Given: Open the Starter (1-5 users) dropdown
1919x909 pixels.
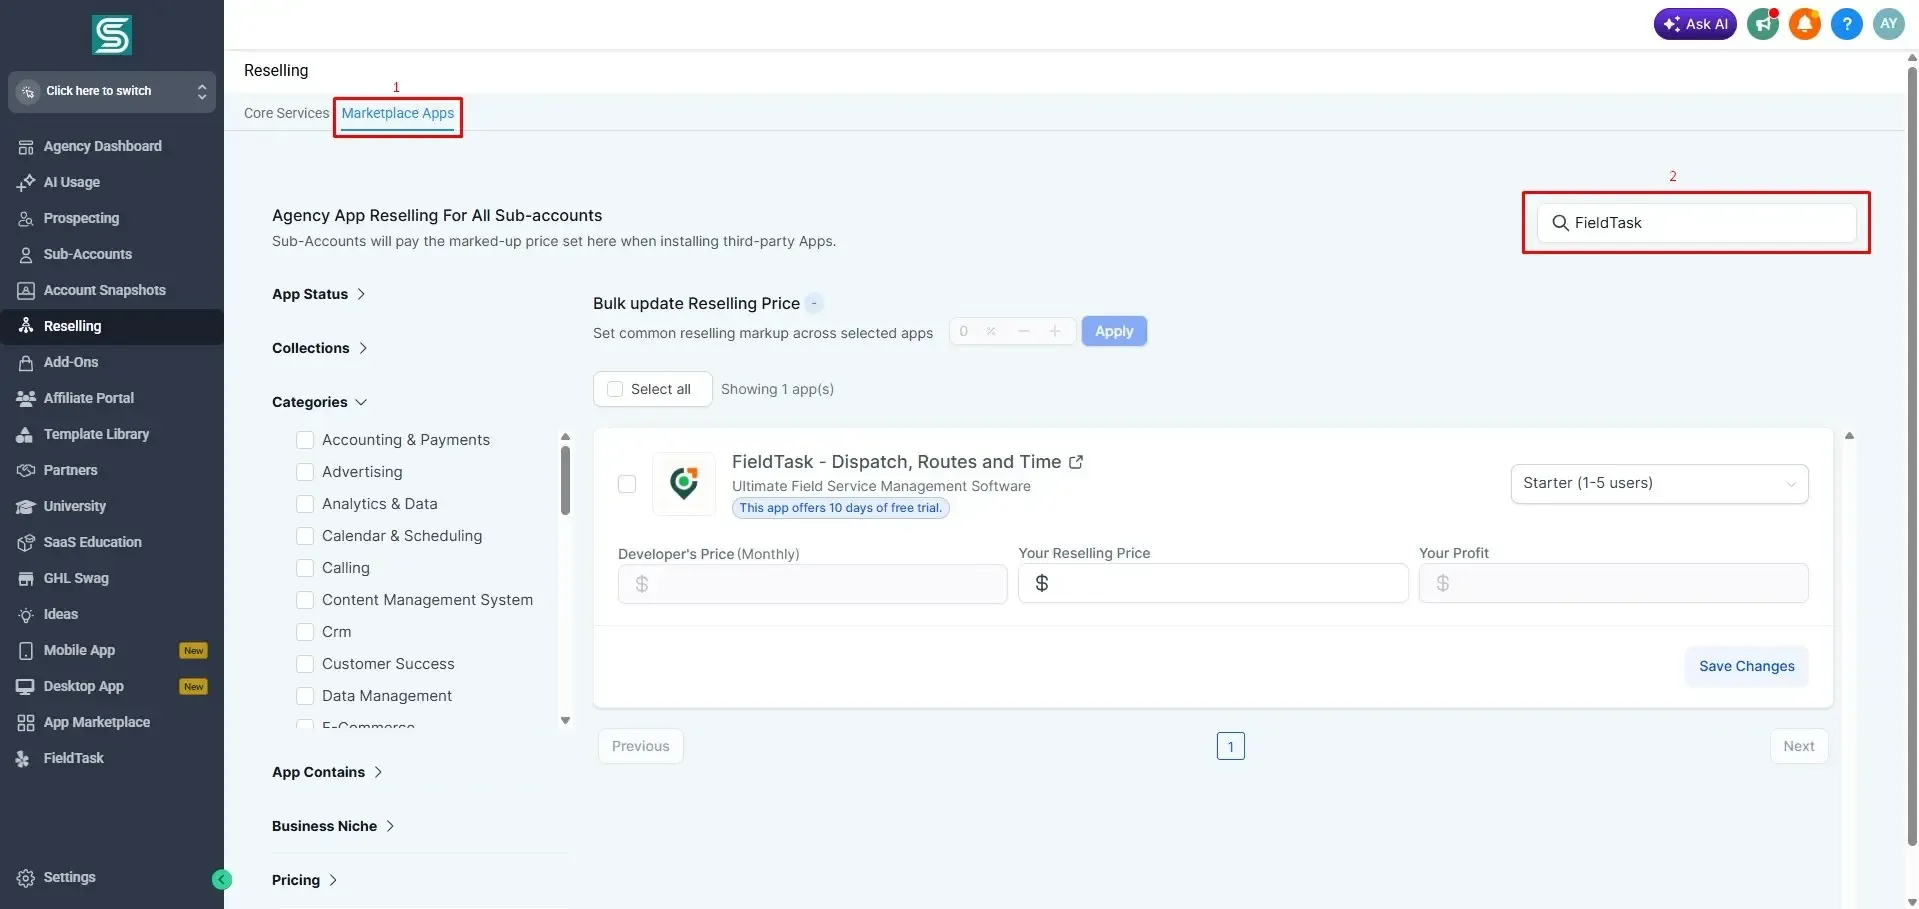Looking at the screenshot, I should coord(1659,484).
